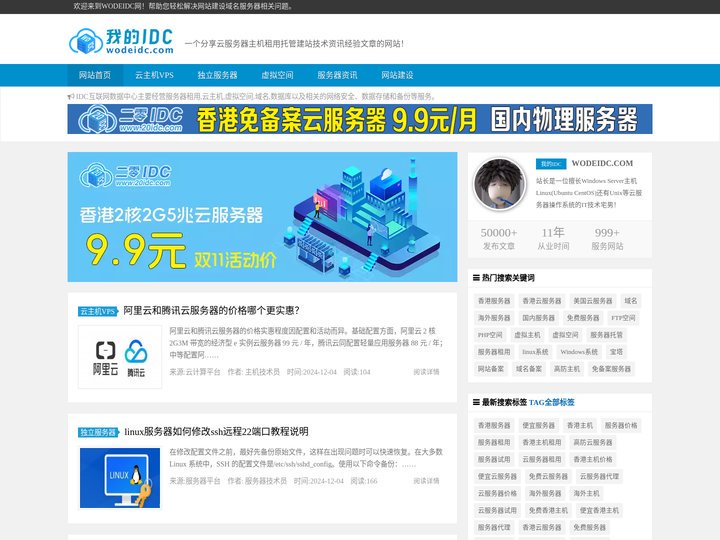Click the 服务器试用 tag

[494, 459]
